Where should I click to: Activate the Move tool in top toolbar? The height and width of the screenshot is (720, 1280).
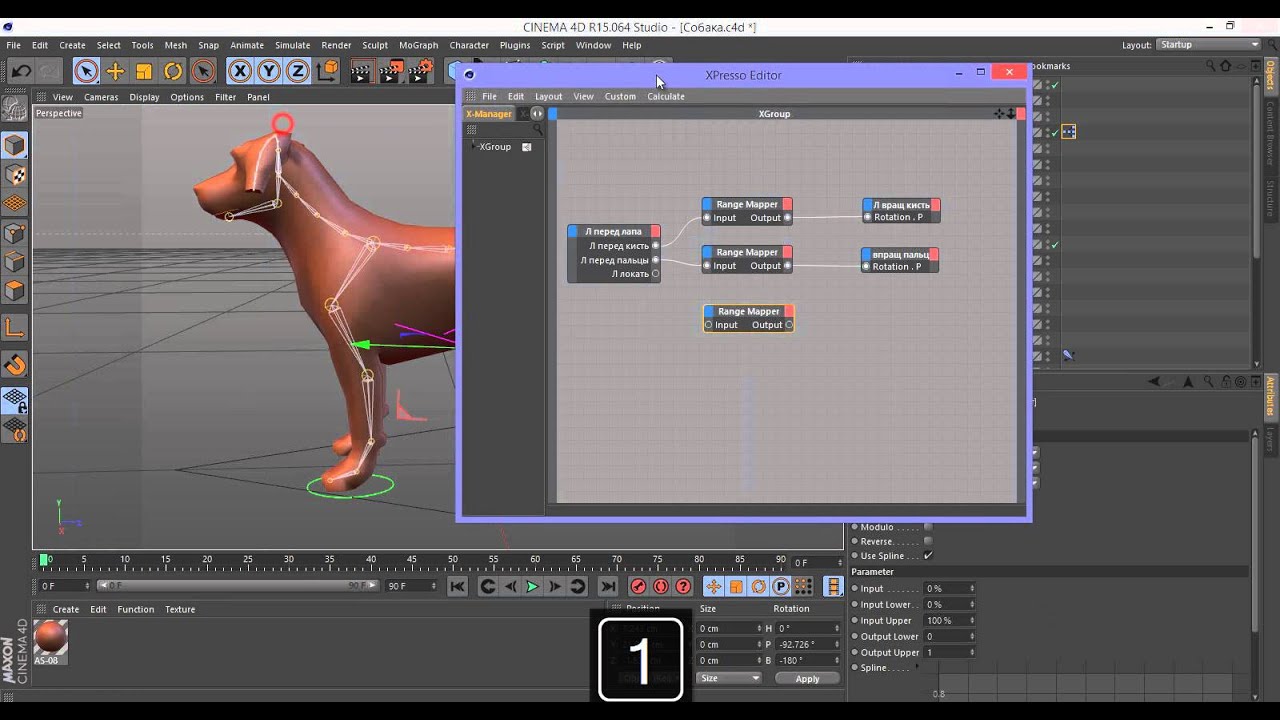point(115,71)
